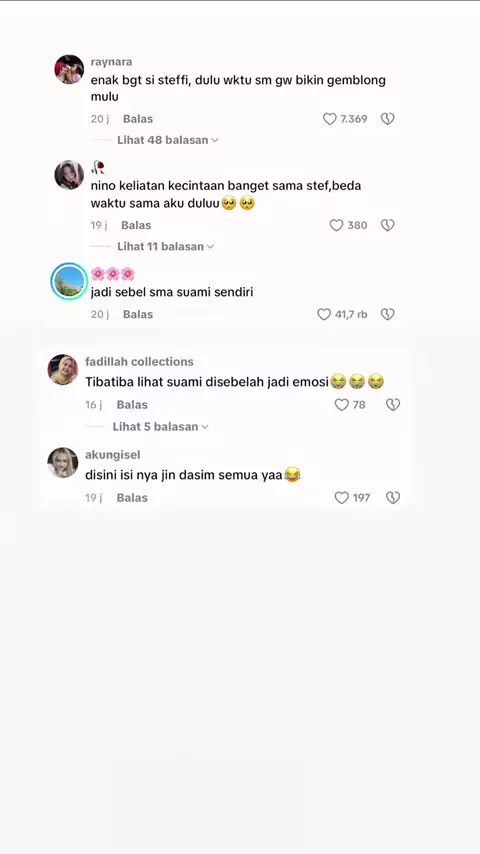Expand Lihat 11 balasan replies
The image size is (480, 854).
[x=166, y=246]
